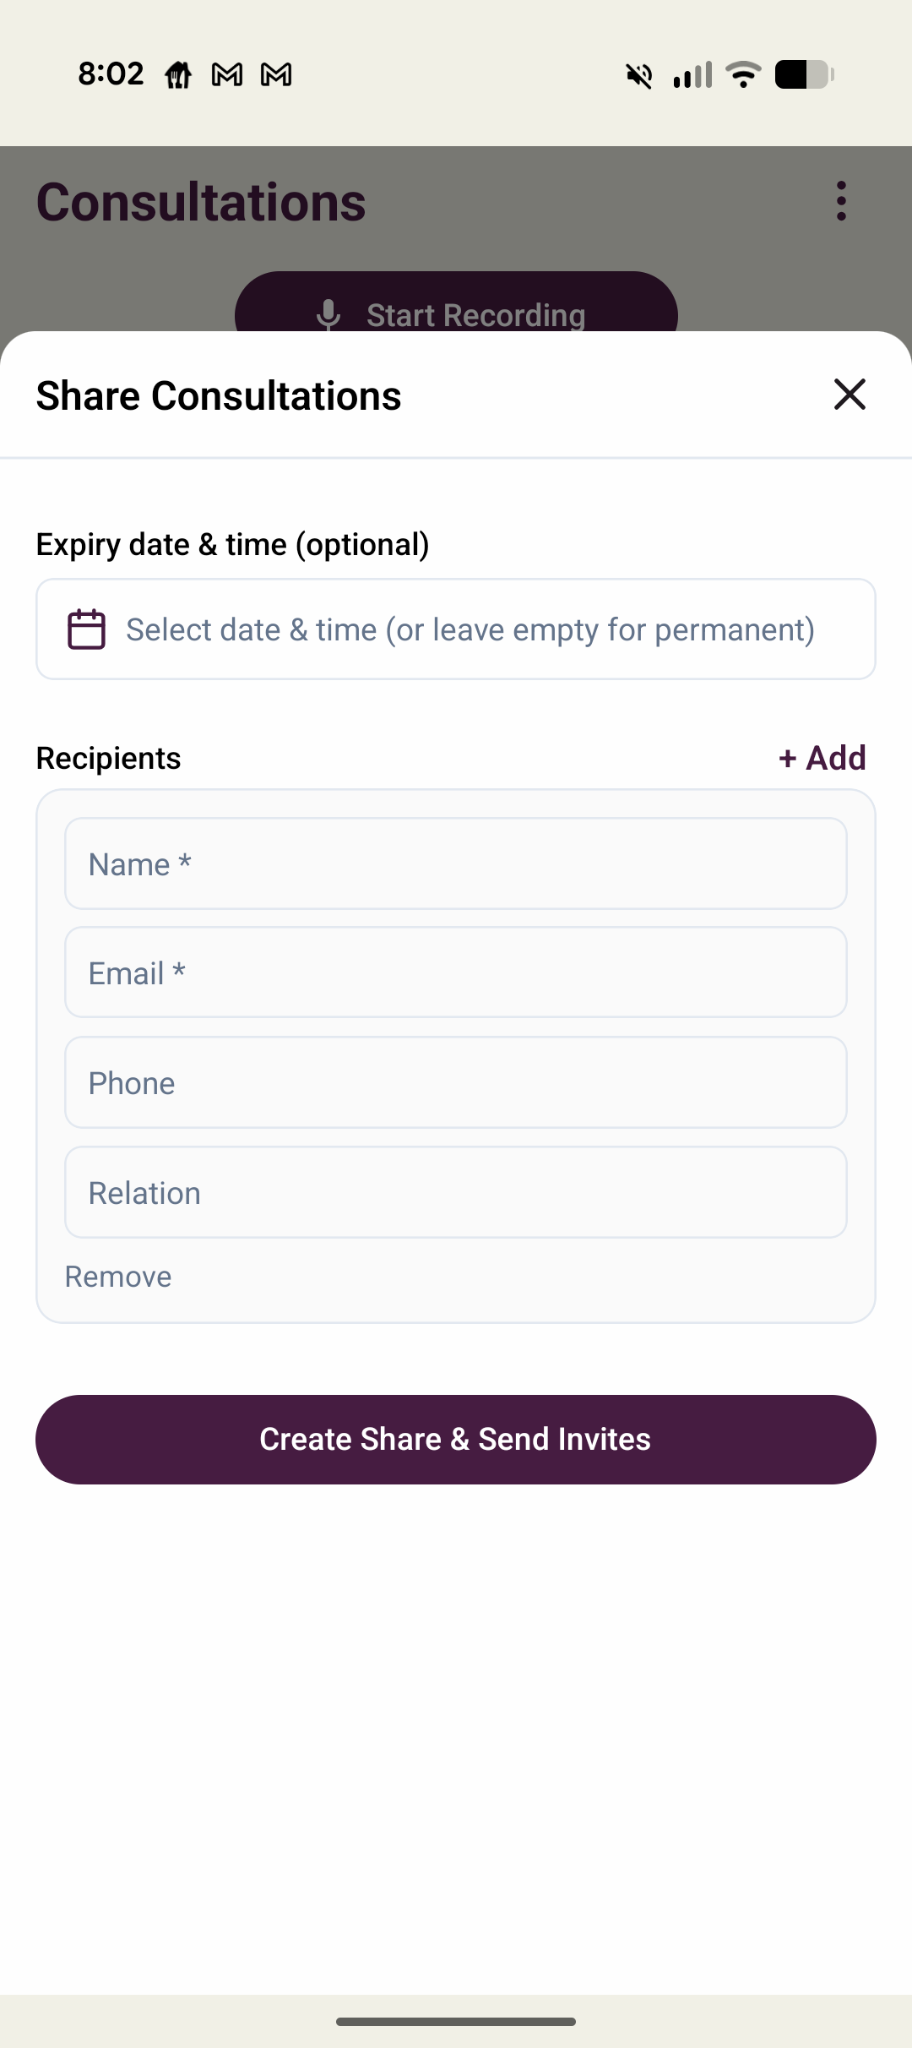Tap the first Gmail notification icon
This screenshot has height=2048, width=912.
(x=227, y=74)
